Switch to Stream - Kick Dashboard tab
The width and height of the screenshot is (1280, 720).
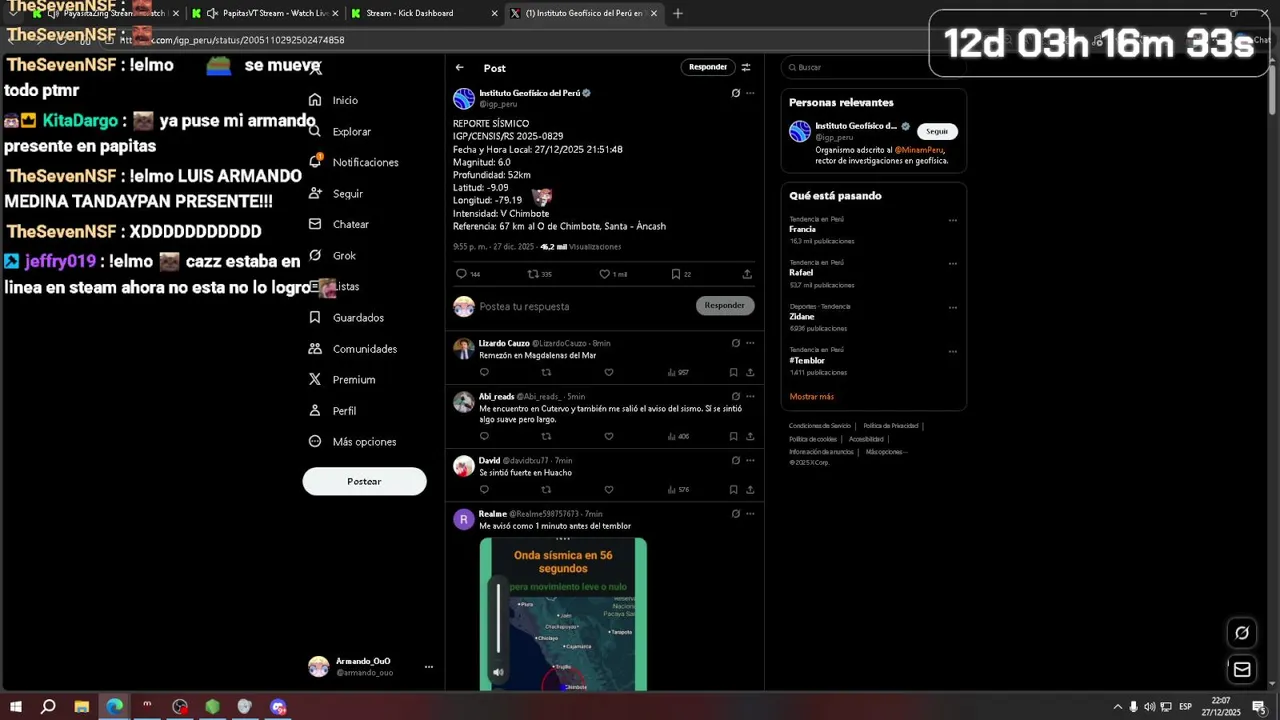[424, 13]
